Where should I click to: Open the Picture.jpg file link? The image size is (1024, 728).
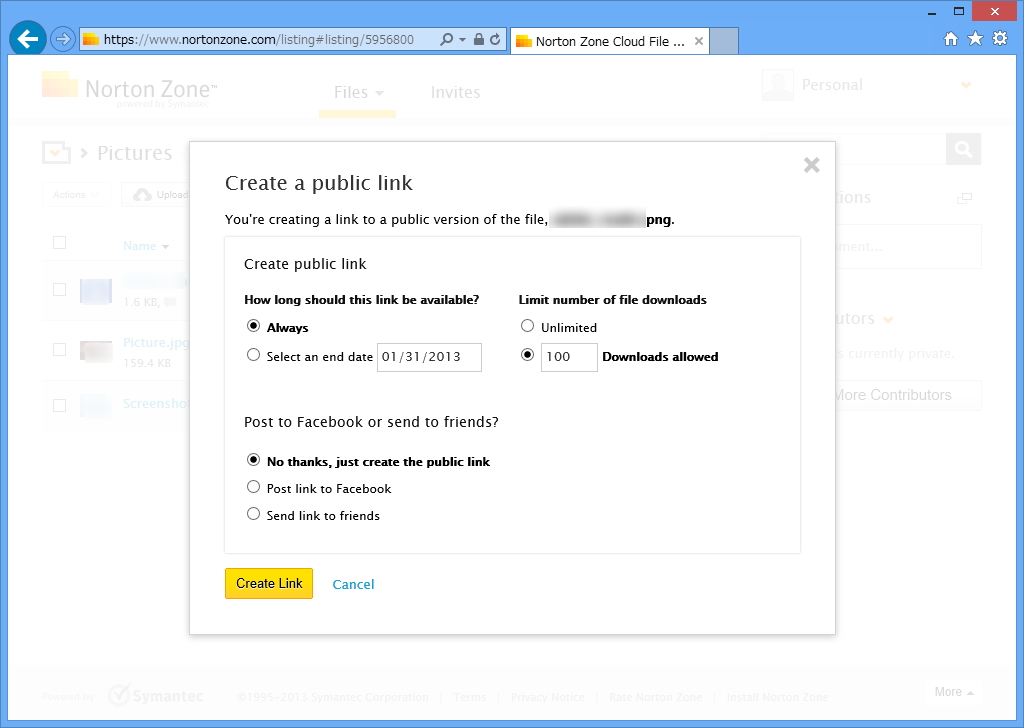(155, 343)
